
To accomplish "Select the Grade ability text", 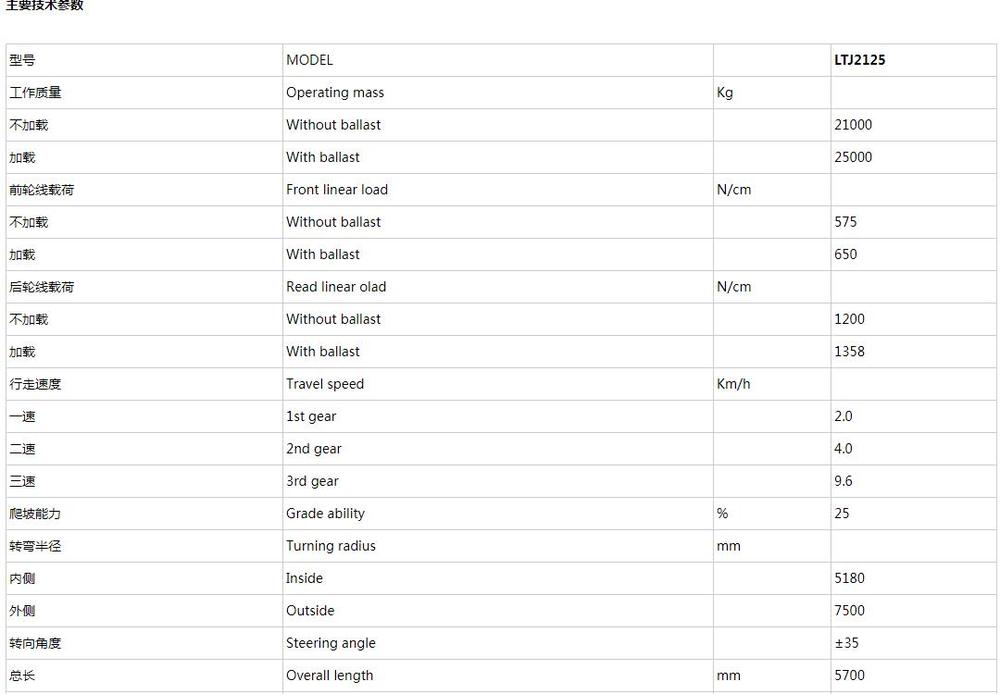I will point(325,513).
